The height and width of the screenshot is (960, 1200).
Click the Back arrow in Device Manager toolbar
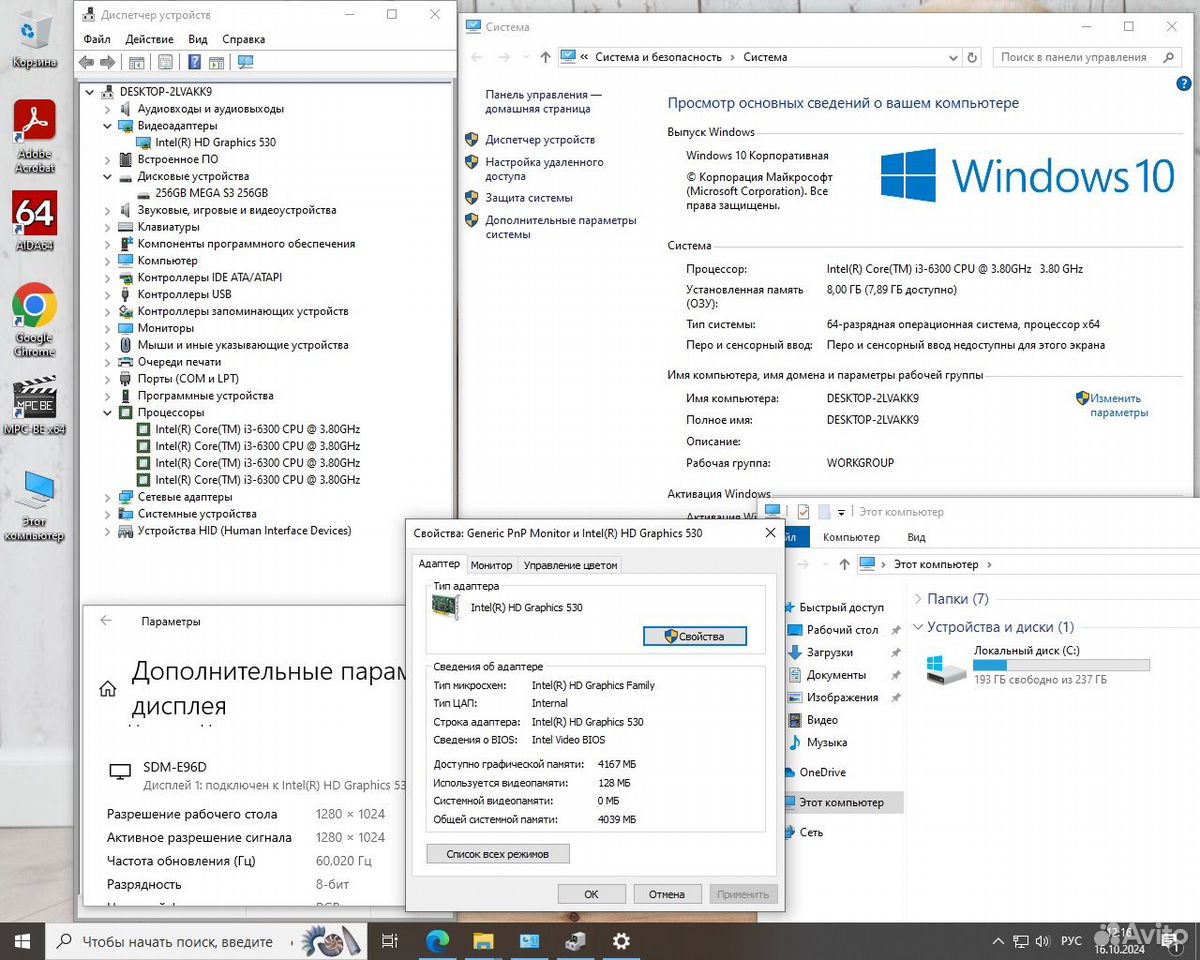(86, 62)
